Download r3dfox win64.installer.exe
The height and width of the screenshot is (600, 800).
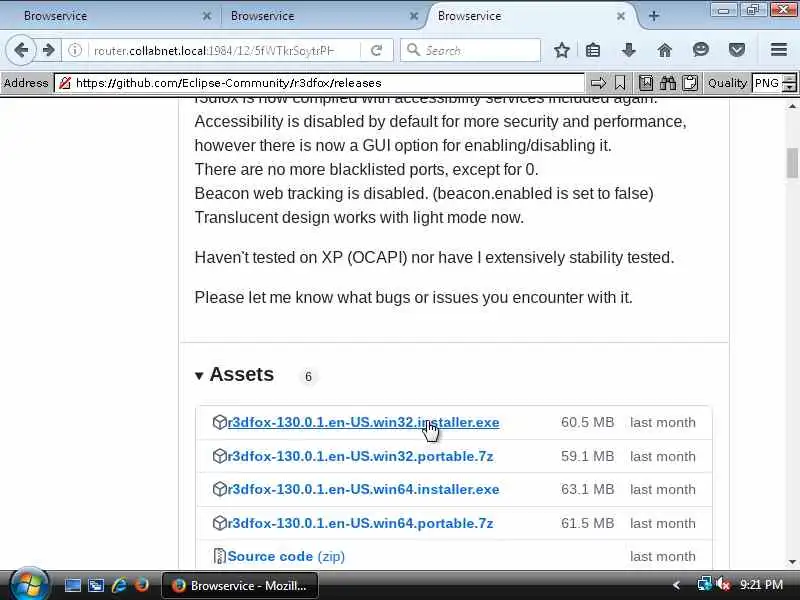[363, 489]
